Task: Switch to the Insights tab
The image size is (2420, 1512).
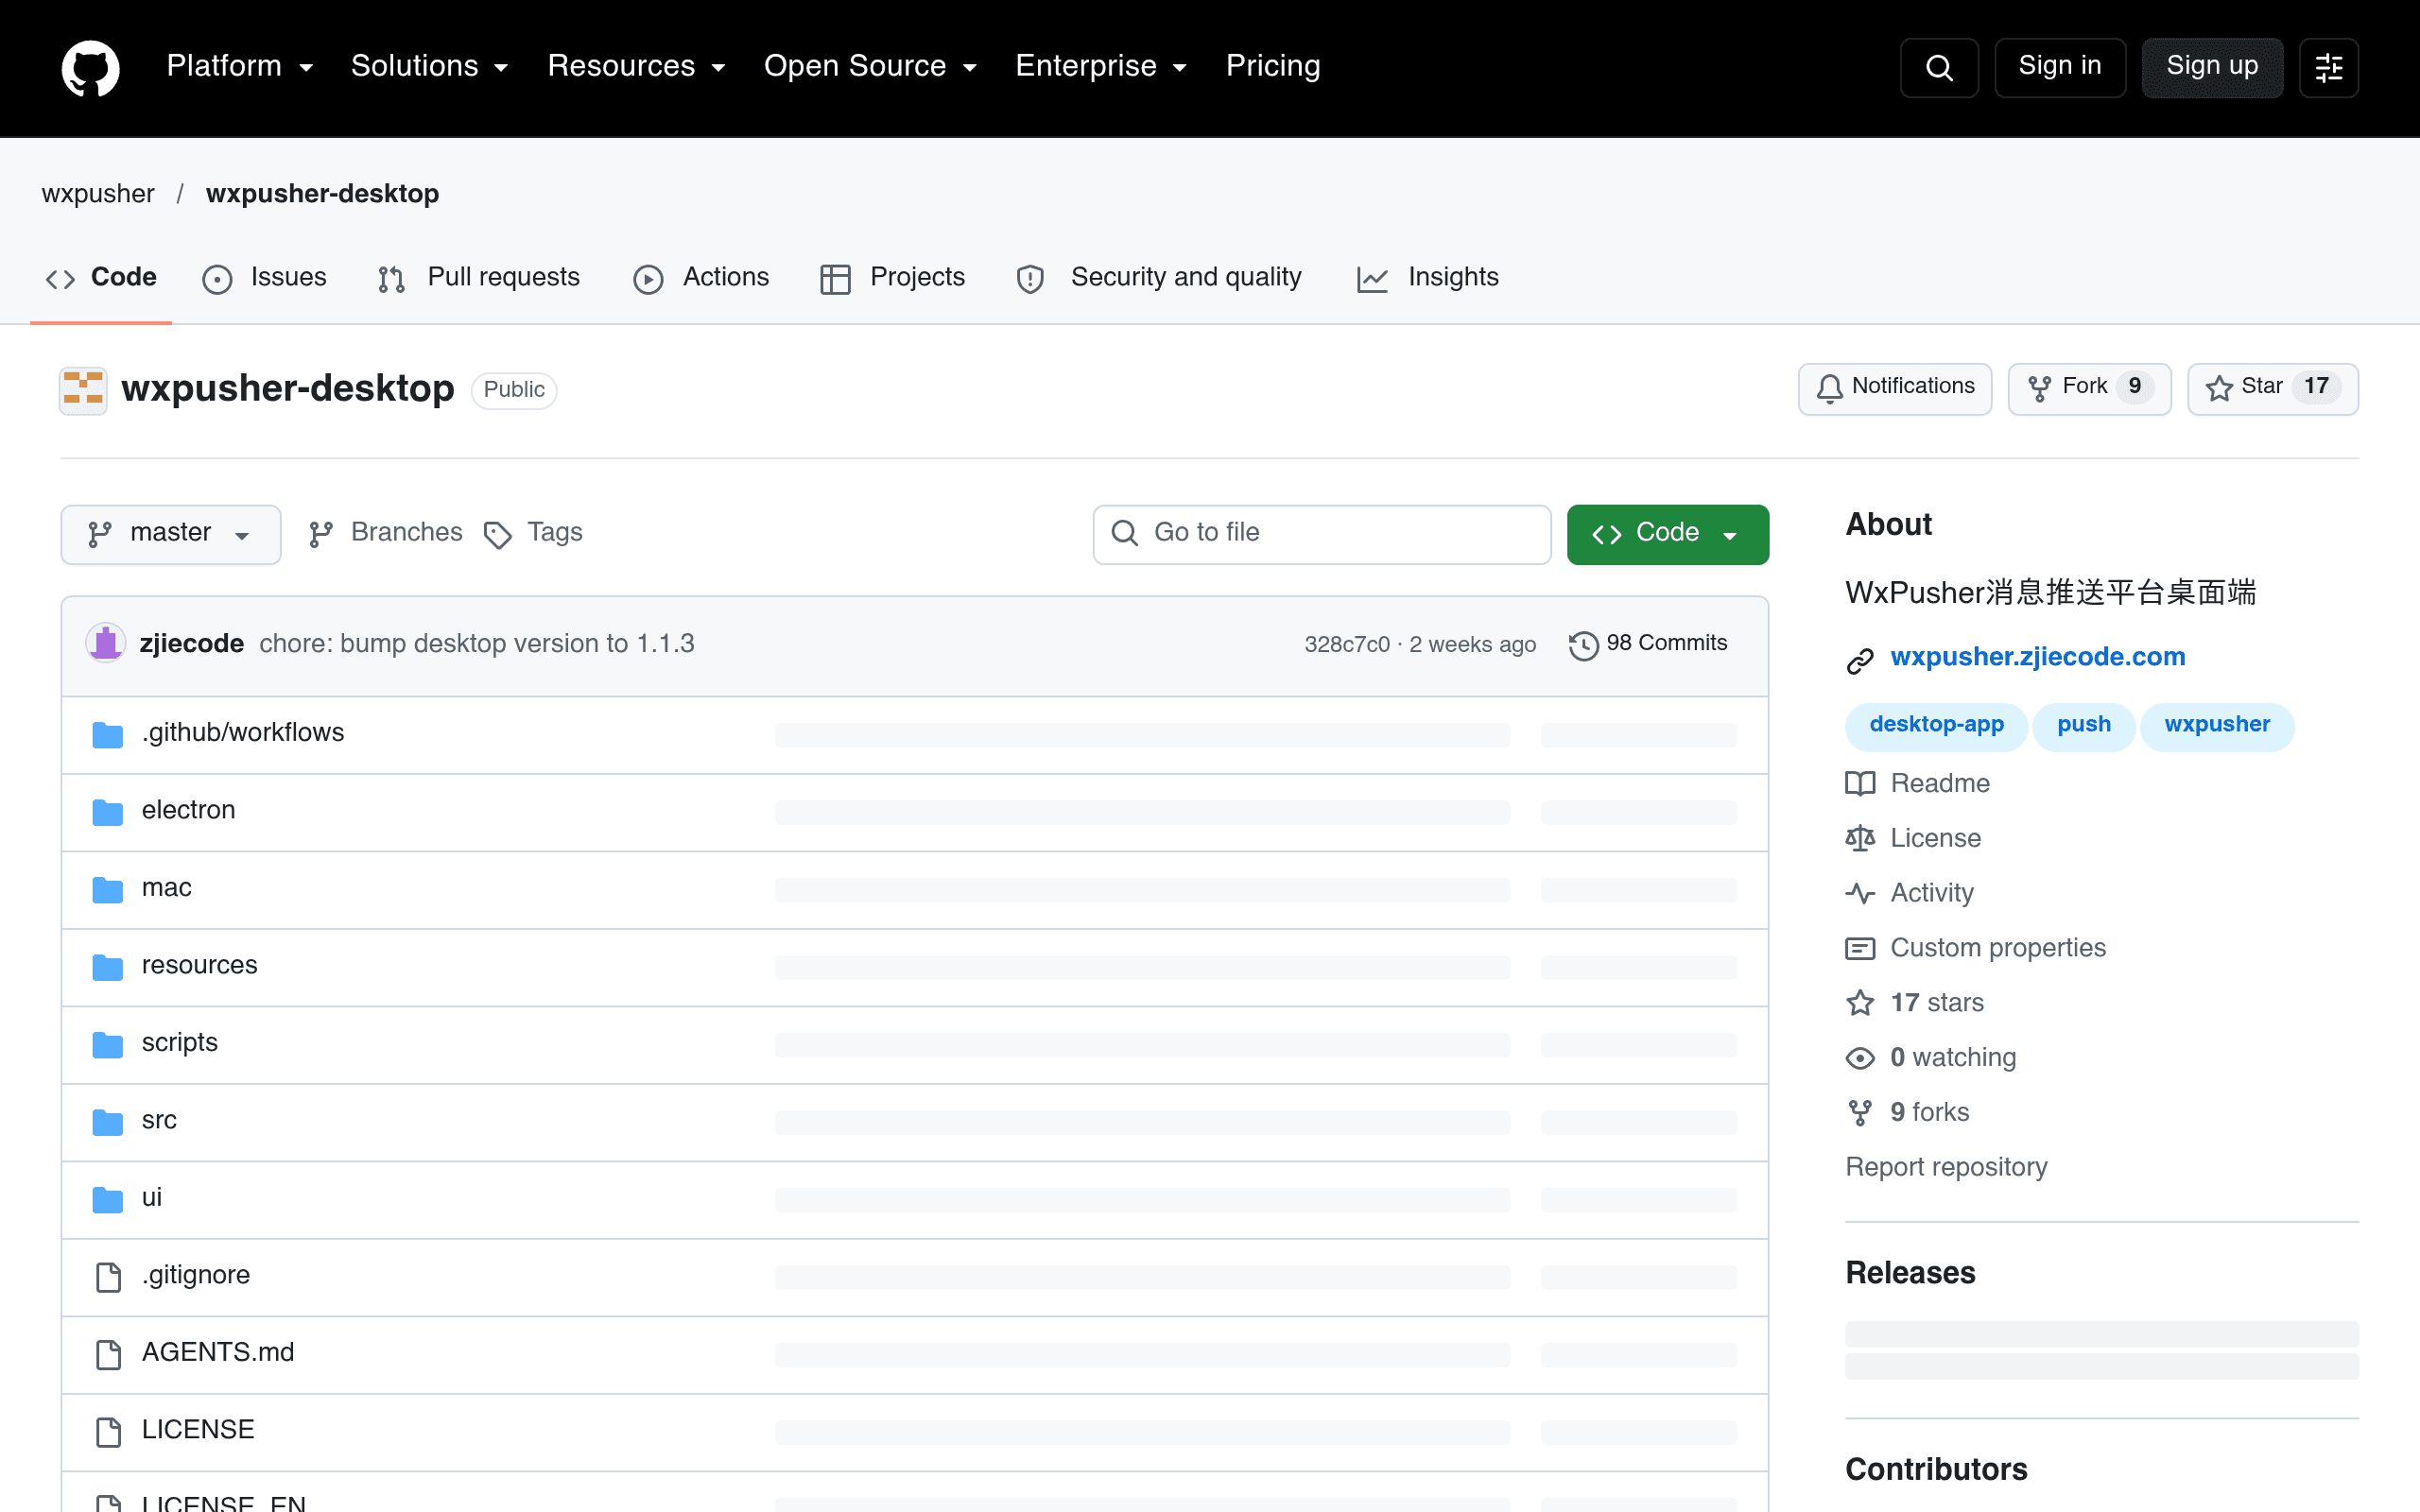Action: (1428, 278)
